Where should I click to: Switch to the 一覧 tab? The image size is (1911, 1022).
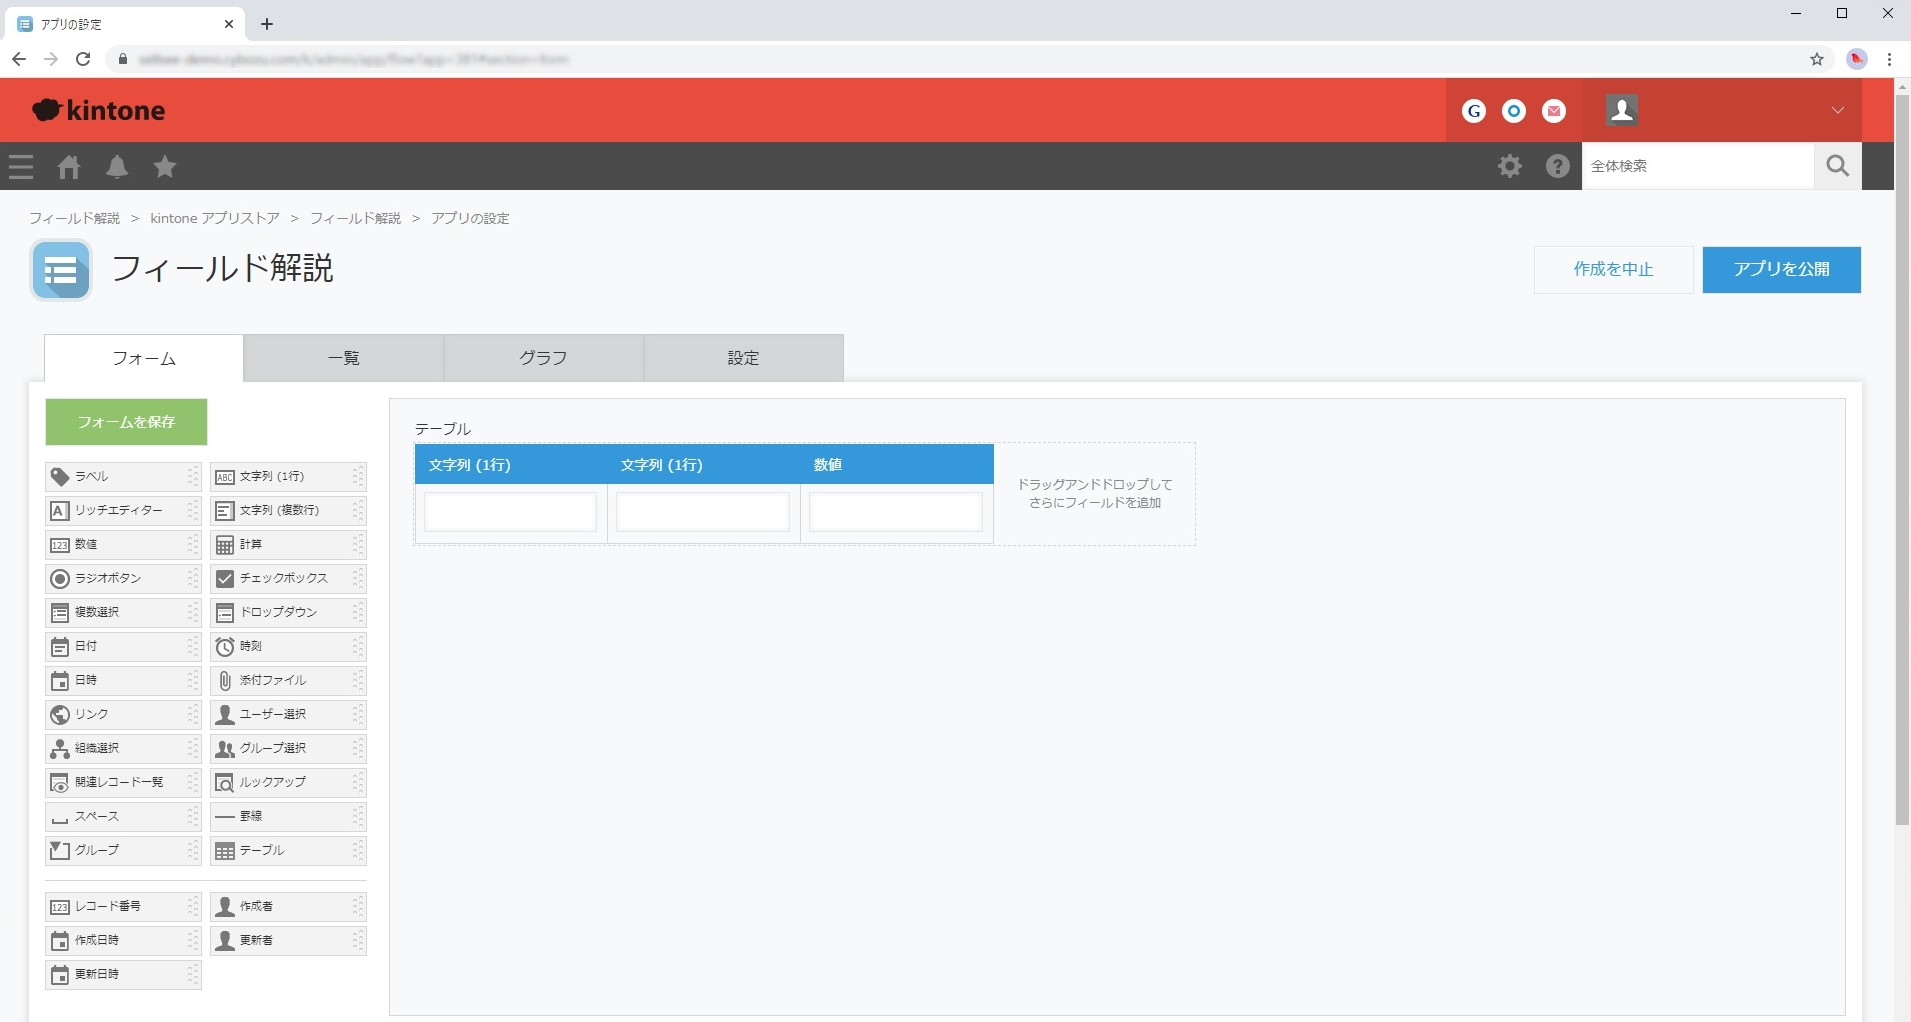point(344,358)
